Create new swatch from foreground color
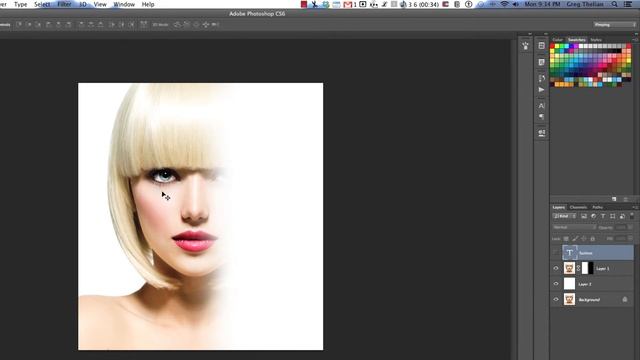The height and width of the screenshot is (360, 640). point(614,199)
